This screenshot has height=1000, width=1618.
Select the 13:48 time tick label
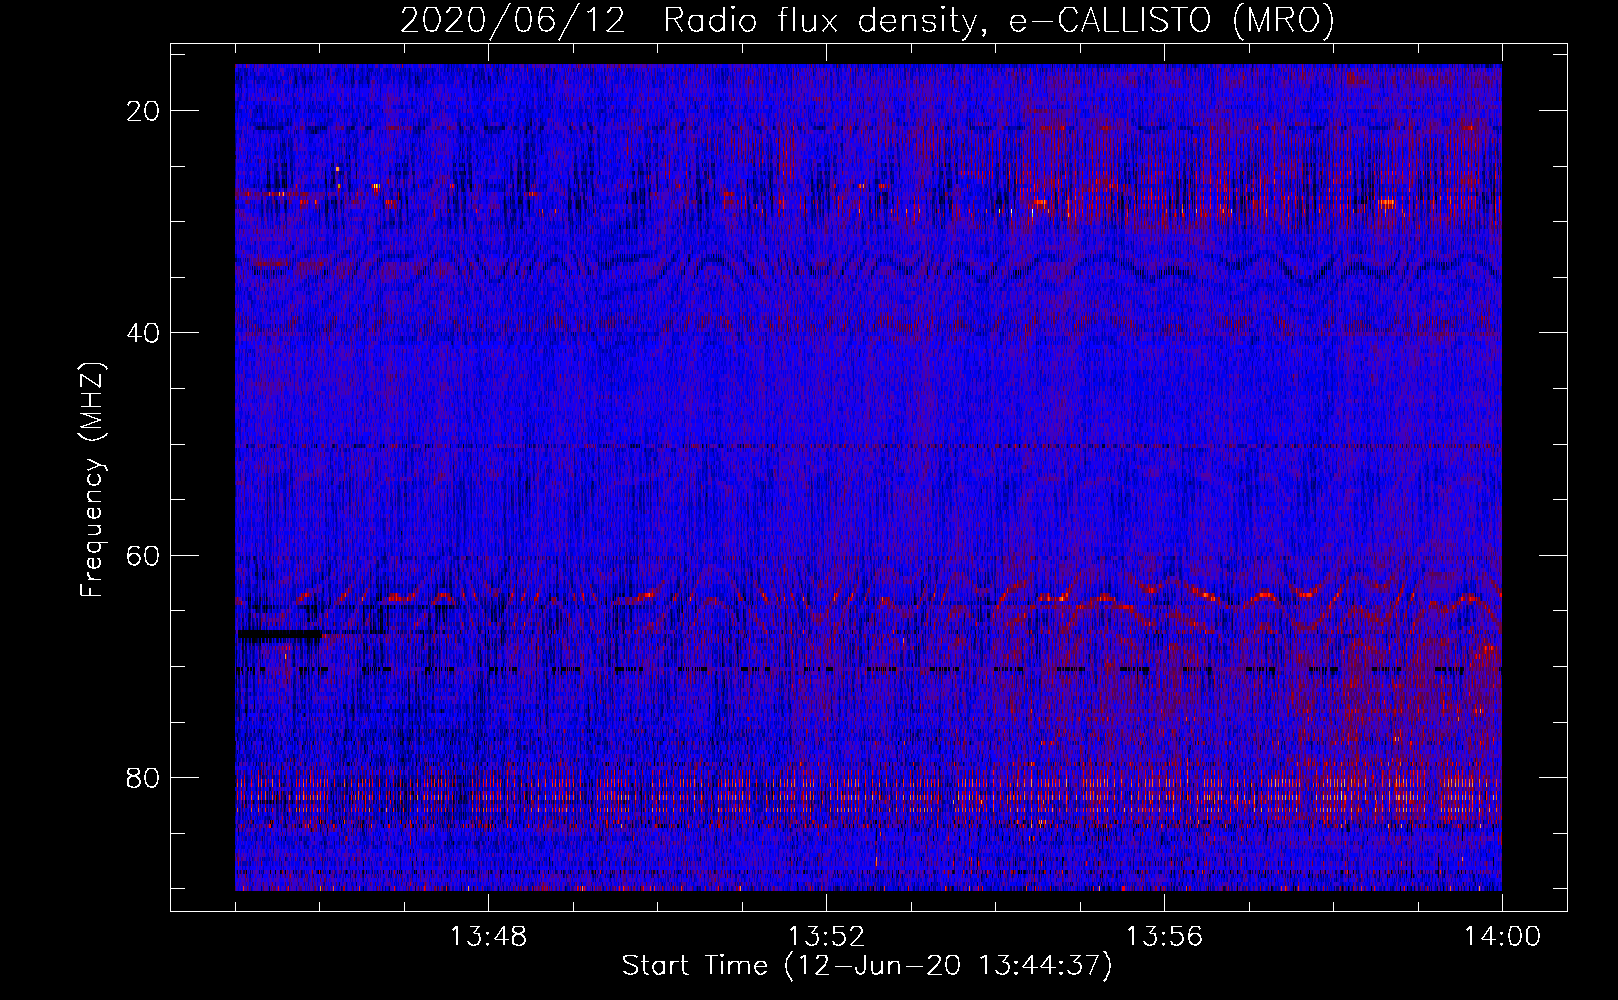[488, 937]
